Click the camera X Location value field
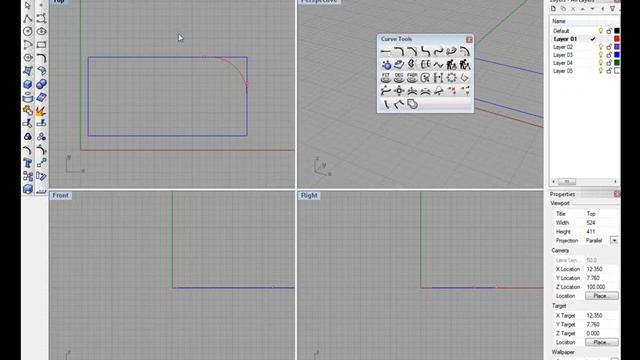 [602, 269]
